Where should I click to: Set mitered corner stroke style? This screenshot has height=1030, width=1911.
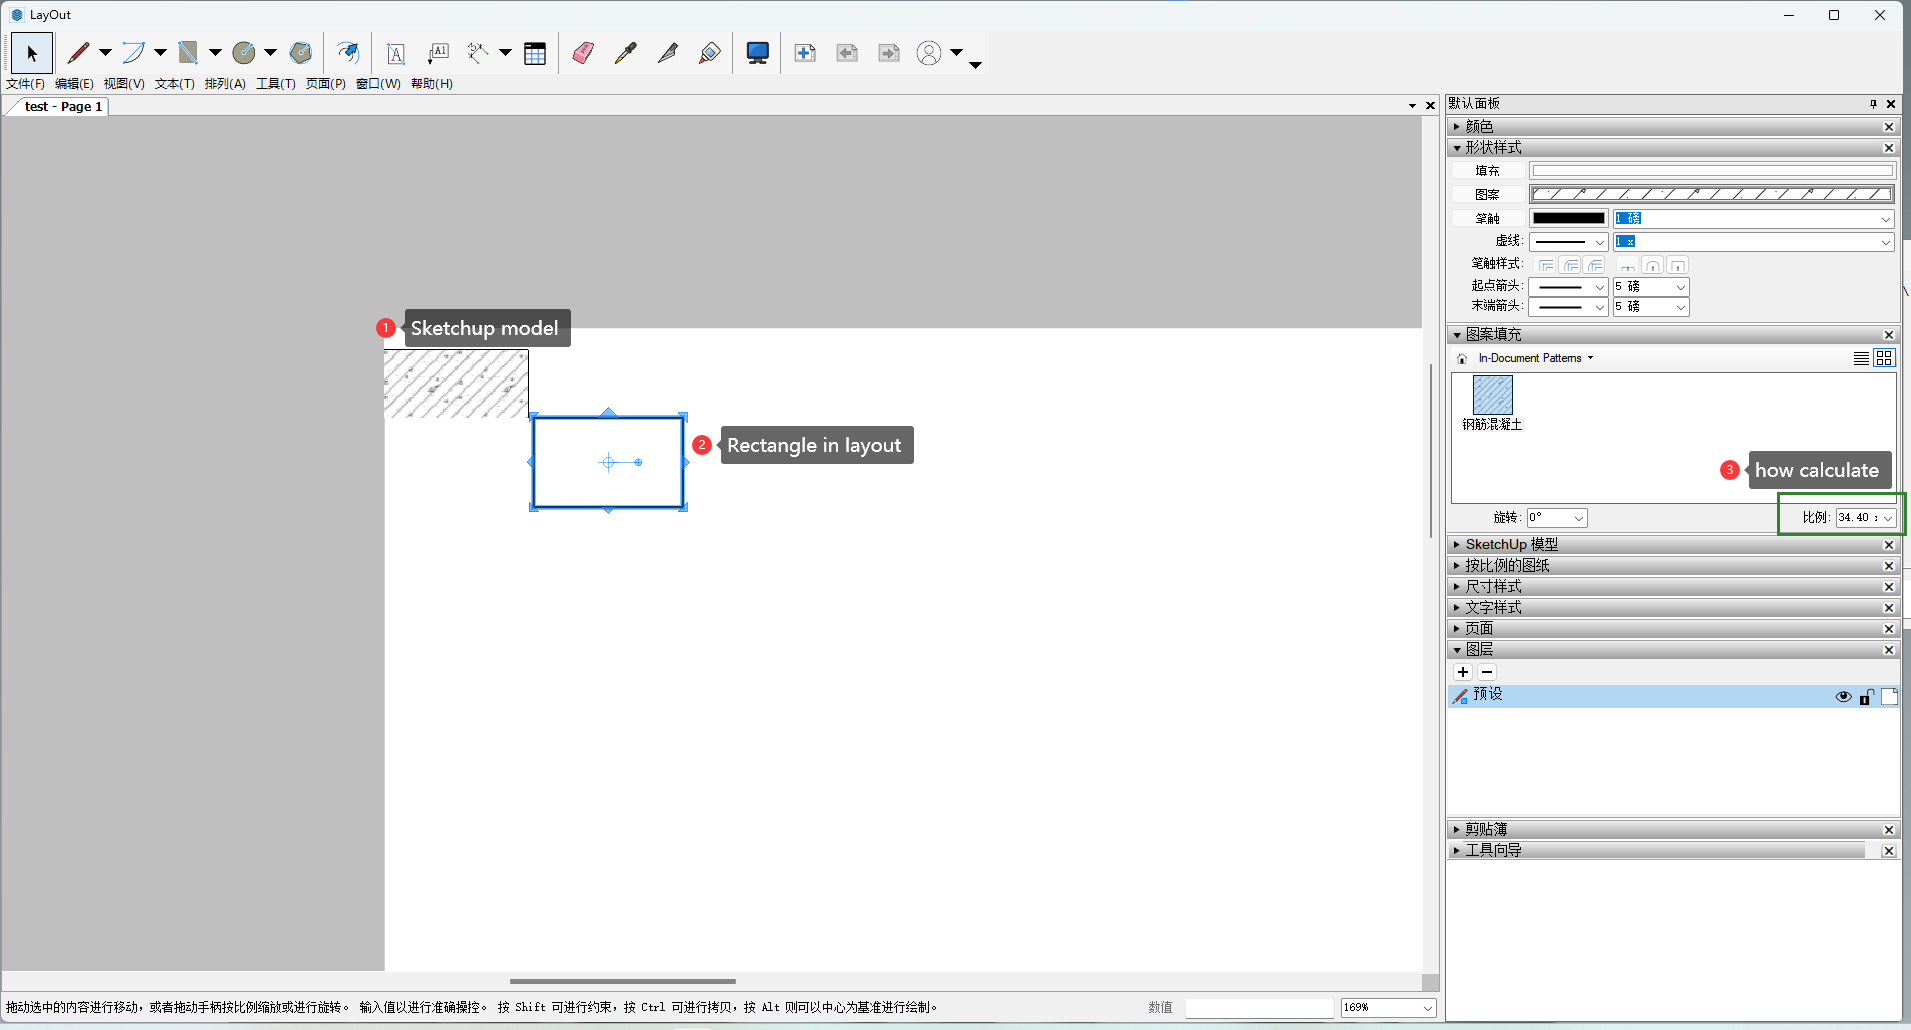click(1546, 265)
